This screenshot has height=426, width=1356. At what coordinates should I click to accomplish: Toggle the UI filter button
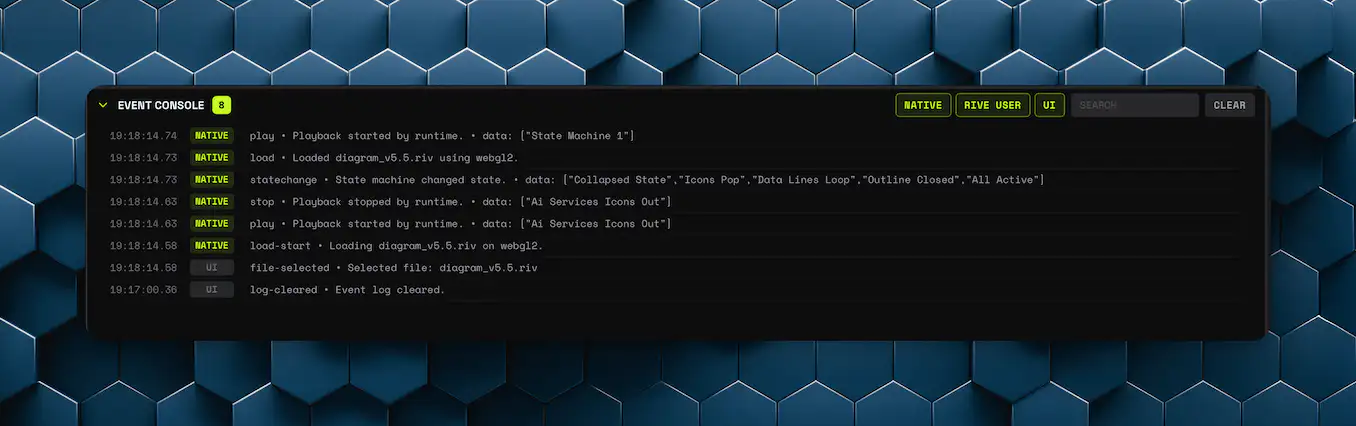[1050, 105]
